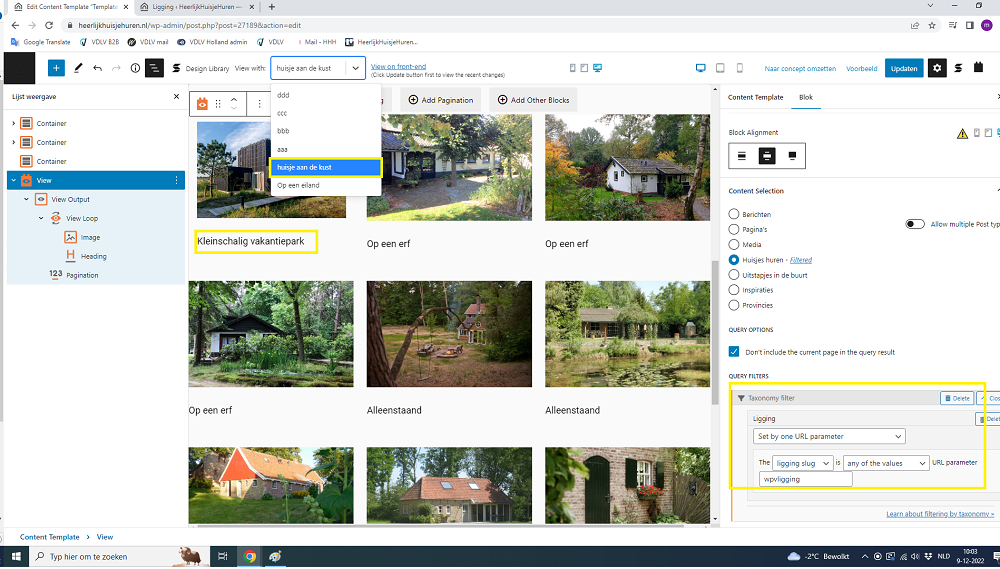Switch to the Content Template tab

tap(756, 97)
